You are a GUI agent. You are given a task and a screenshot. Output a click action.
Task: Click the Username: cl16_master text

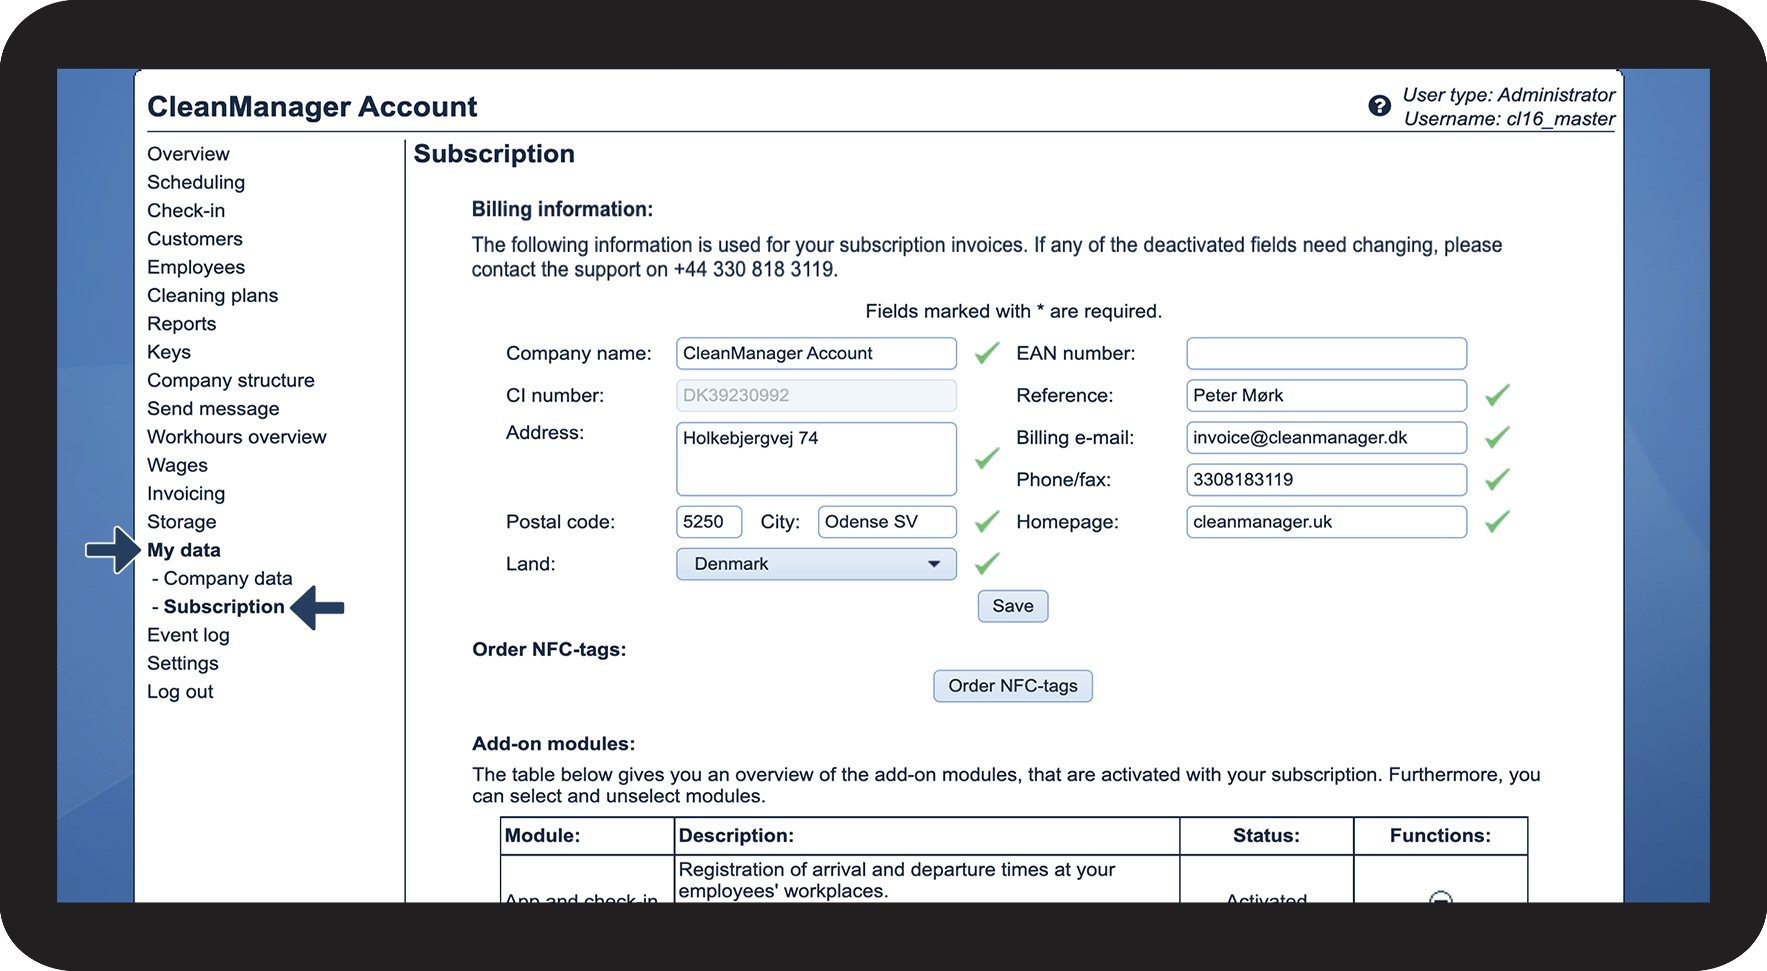click(1509, 119)
